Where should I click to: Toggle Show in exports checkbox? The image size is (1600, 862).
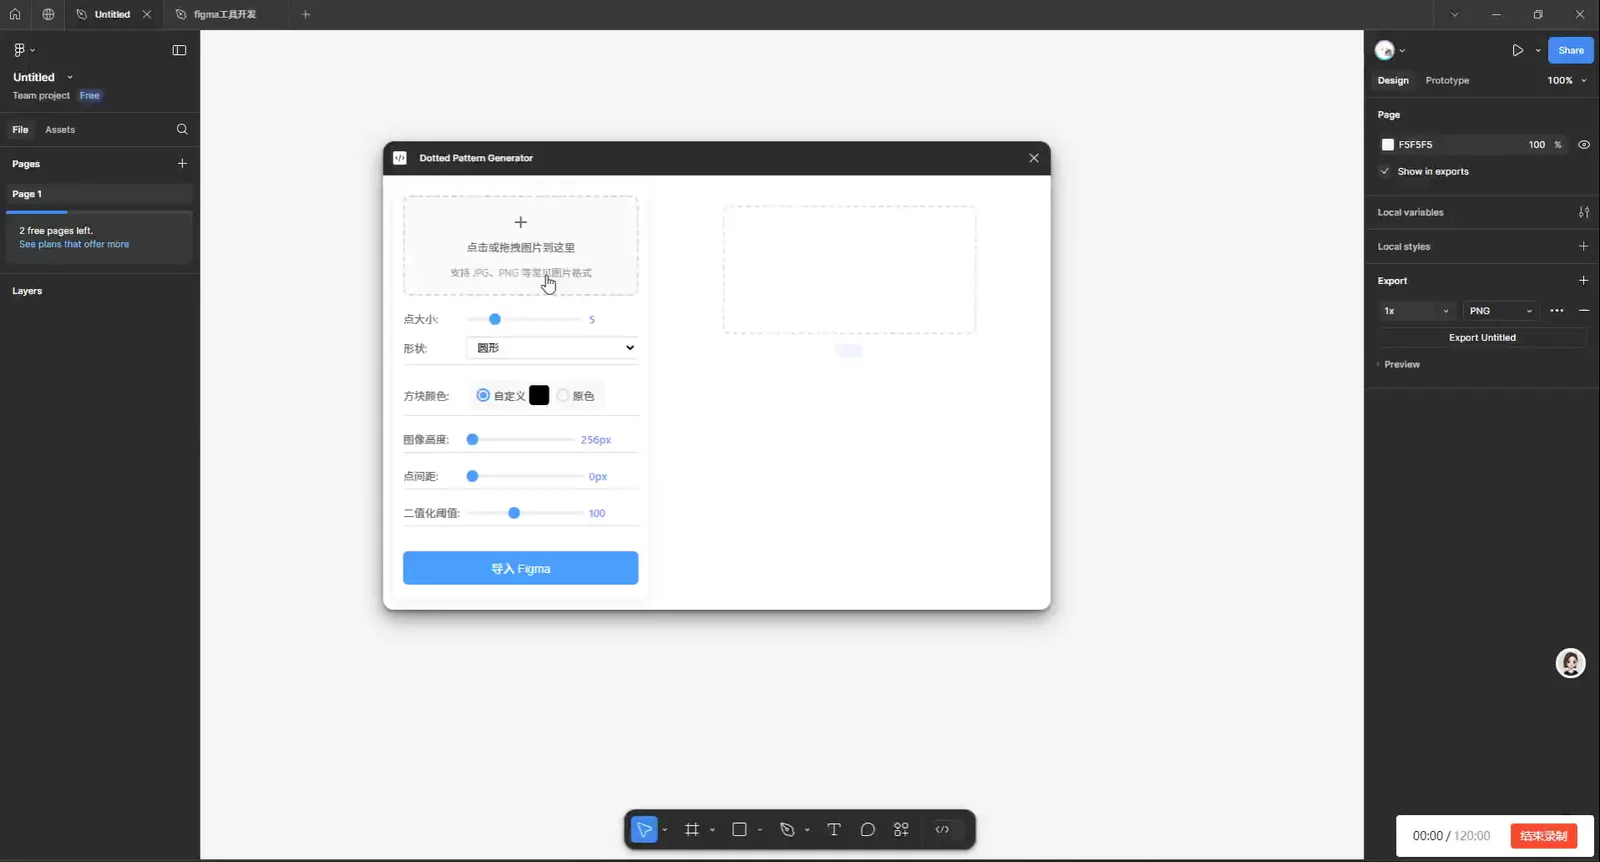click(1385, 171)
